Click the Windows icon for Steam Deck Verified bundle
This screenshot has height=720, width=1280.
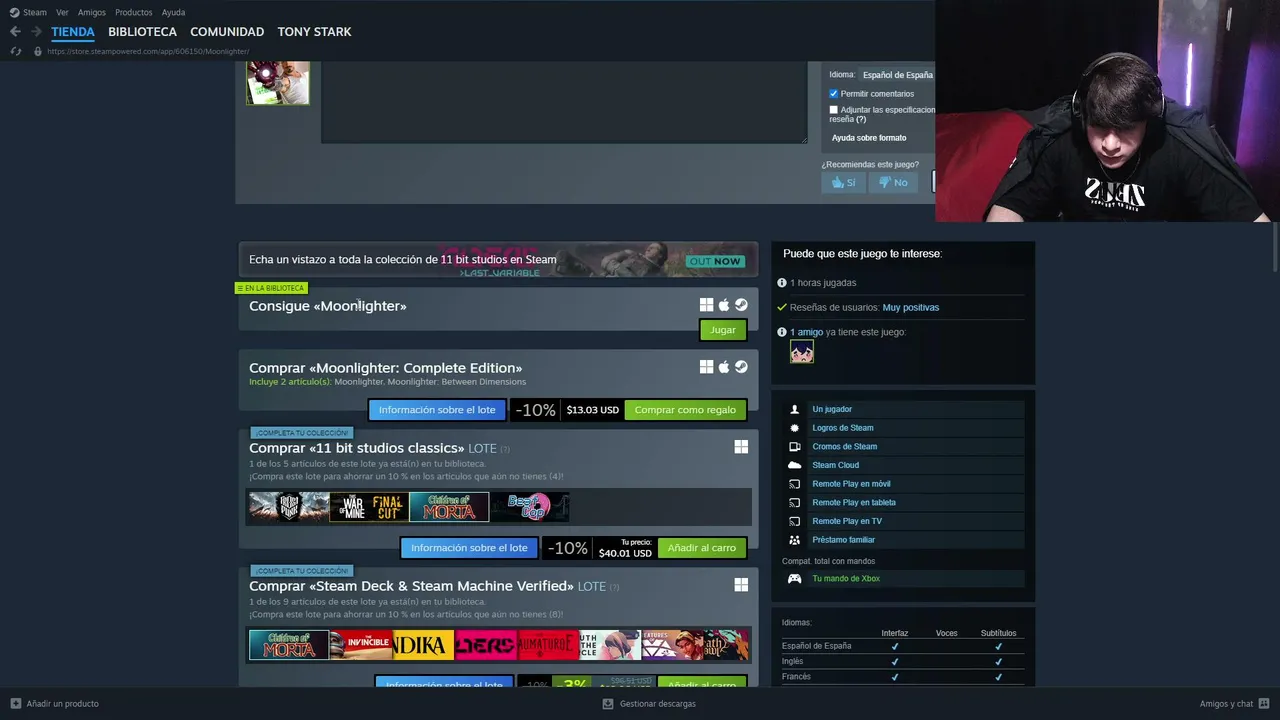coord(741,585)
